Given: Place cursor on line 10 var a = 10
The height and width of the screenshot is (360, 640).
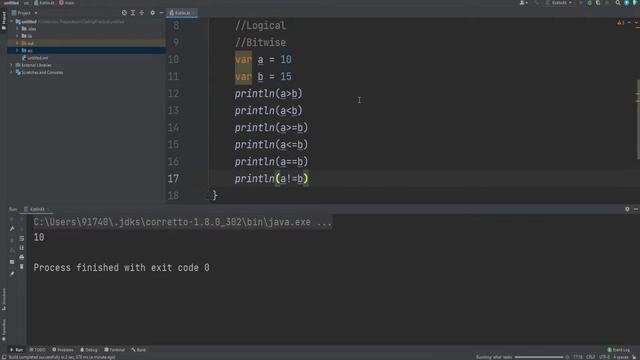Looking at the screenshot, I should coord(263,60).
